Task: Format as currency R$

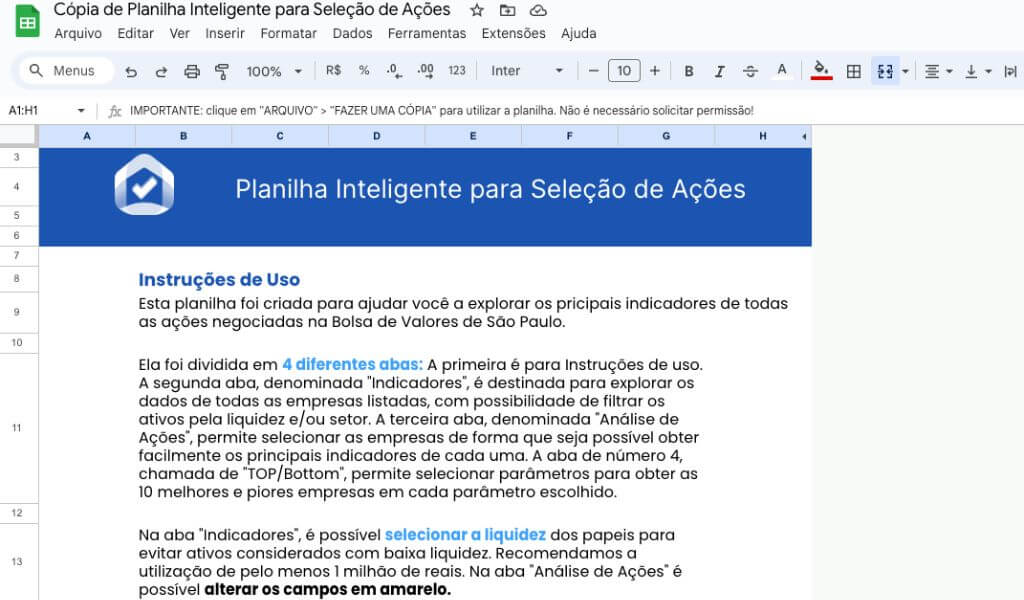Action: pos(333,71)
